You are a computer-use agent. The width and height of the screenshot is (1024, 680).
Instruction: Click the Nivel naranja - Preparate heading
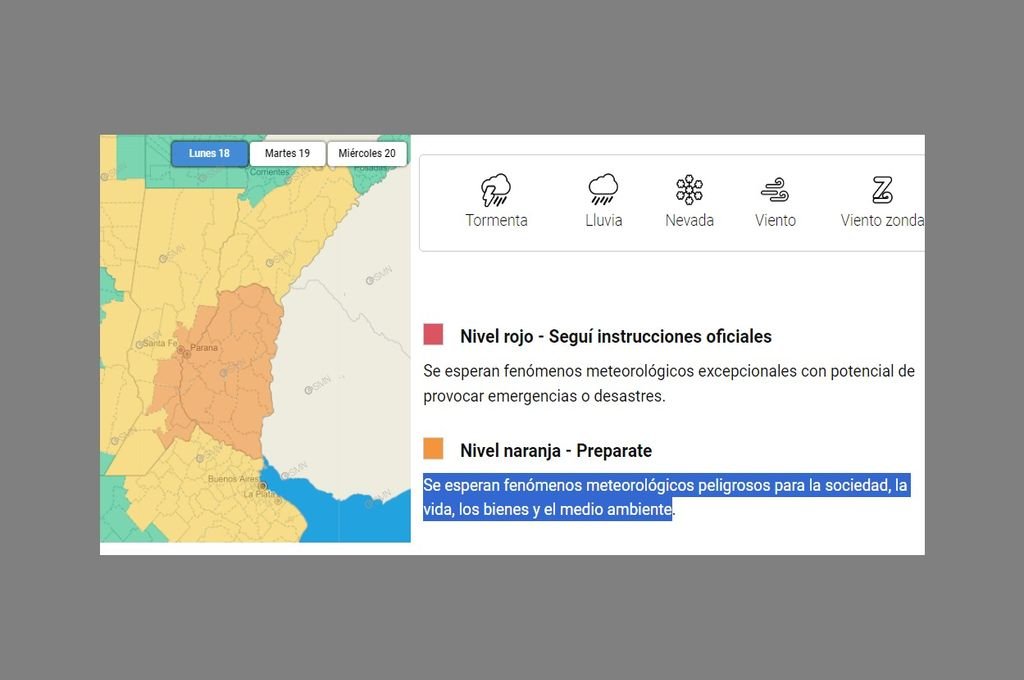point(555,450)
